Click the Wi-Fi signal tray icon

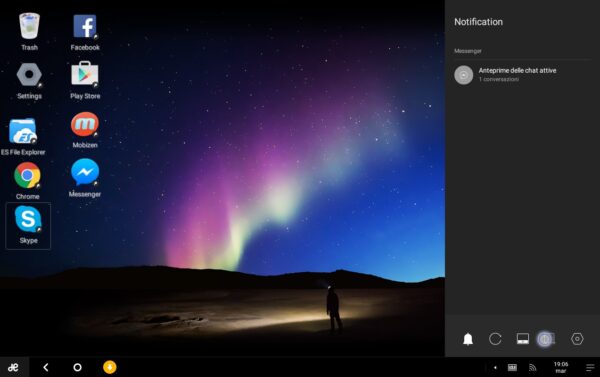pyautogui.click(x=533, y=368)
